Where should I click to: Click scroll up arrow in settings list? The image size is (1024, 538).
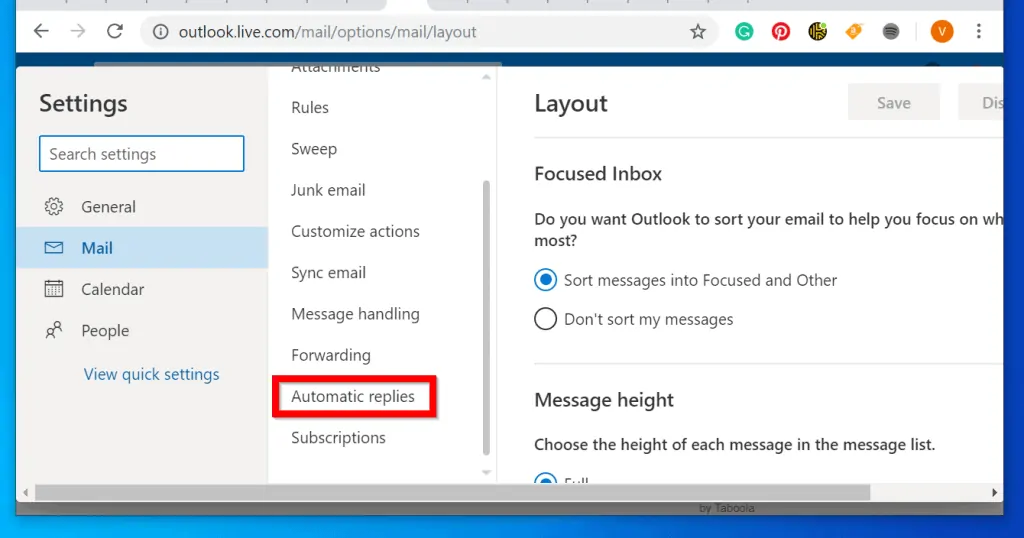tap(486, 77)
